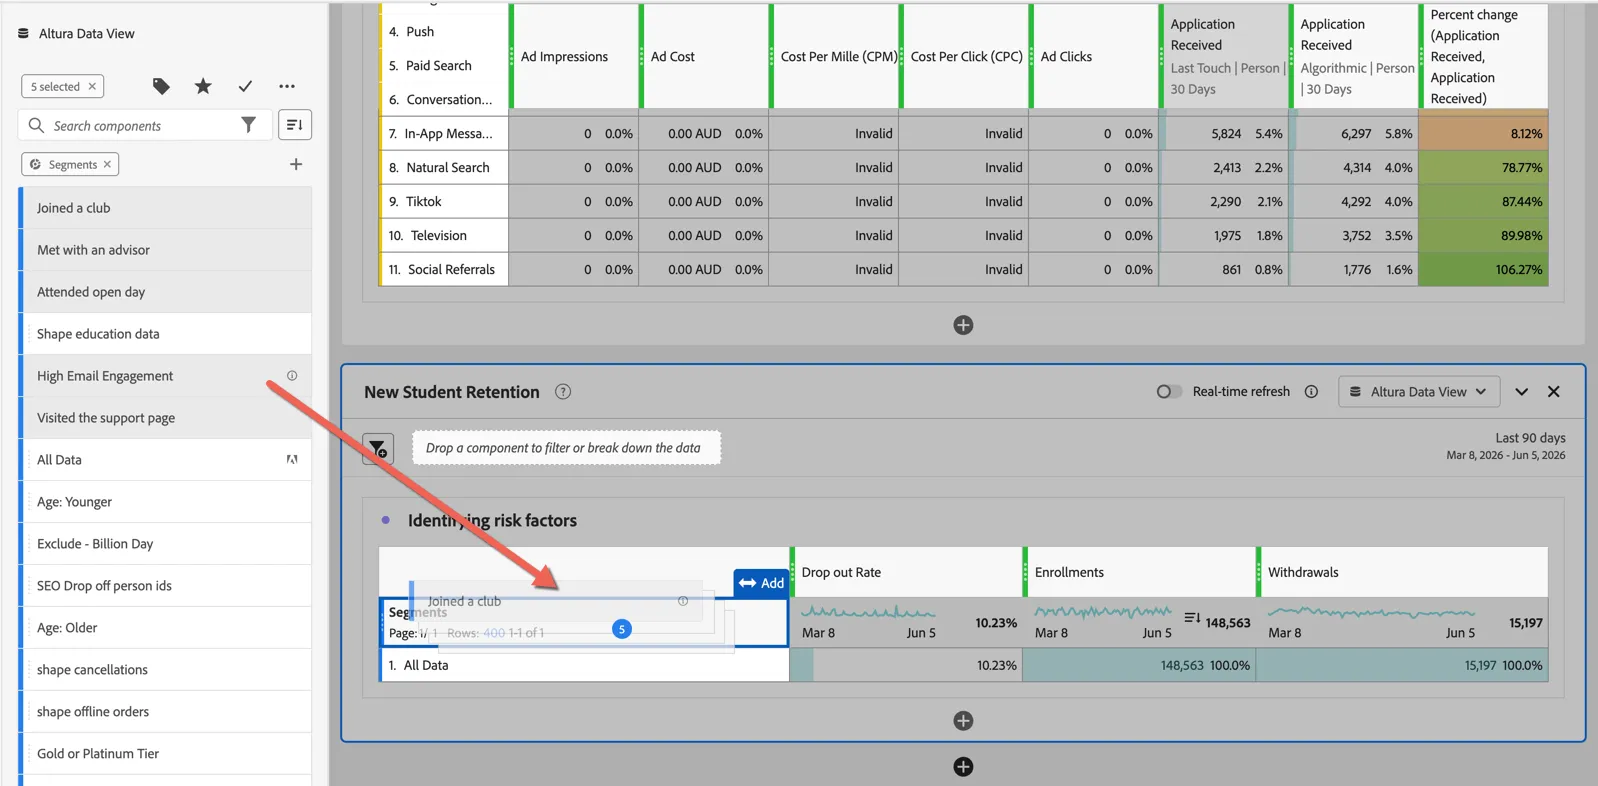The image size is (1598, 786).
Task: Add a new component with plus icon
Action: [296, 164]
